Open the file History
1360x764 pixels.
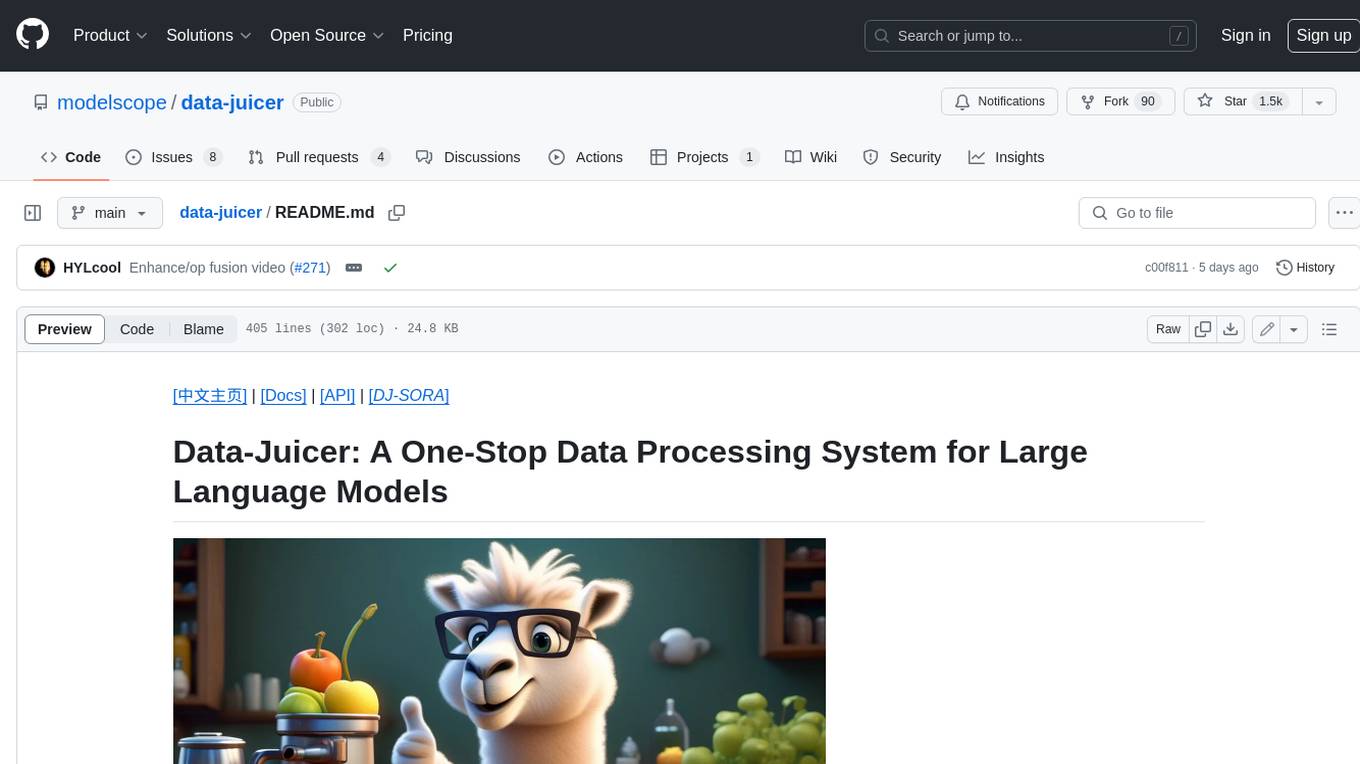click(1305, 267)
